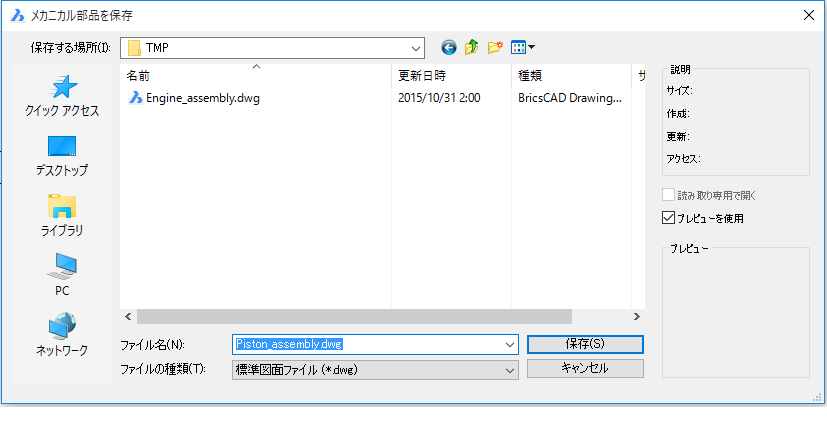
Task: Click the BricsCAD icon in the title bar
Action: 18,15
